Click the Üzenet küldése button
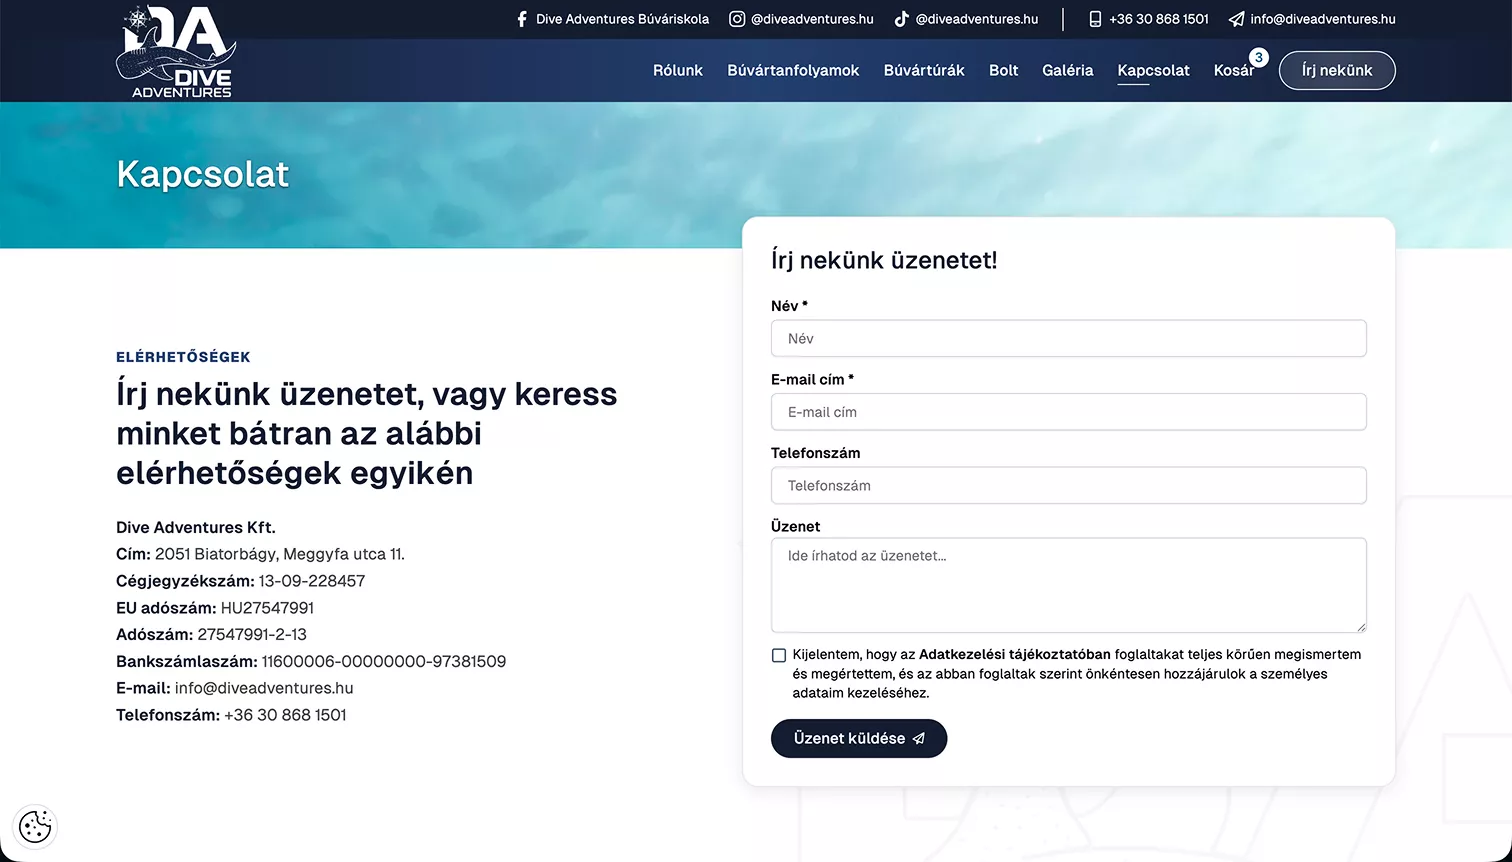The width and height of the screenshot is (1512, 862). [859, 738]
